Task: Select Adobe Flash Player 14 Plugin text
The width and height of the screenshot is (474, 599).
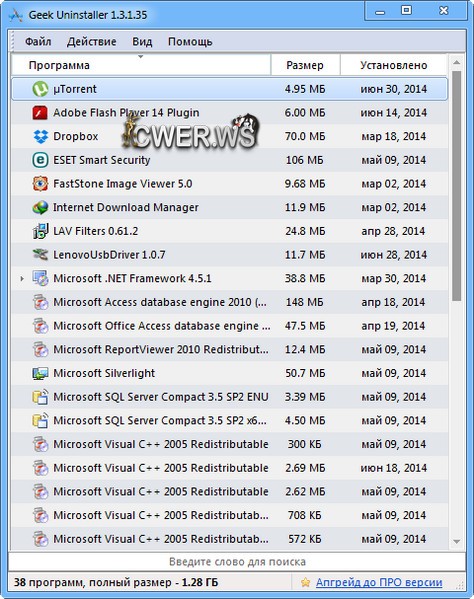Action: (x=126, y=113)
